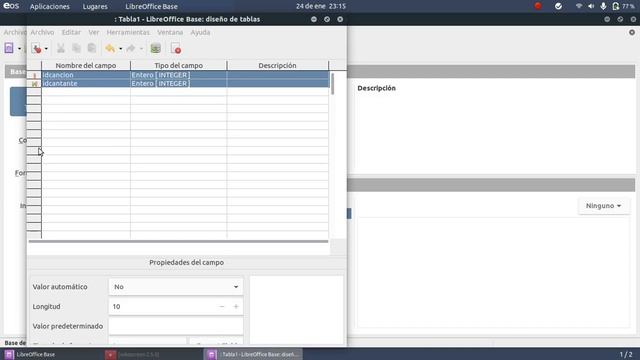Image resolution: width=640 pixels, height=360 pixels.
Task: Click the eos logo in top panel
Action: coord(11,6)
